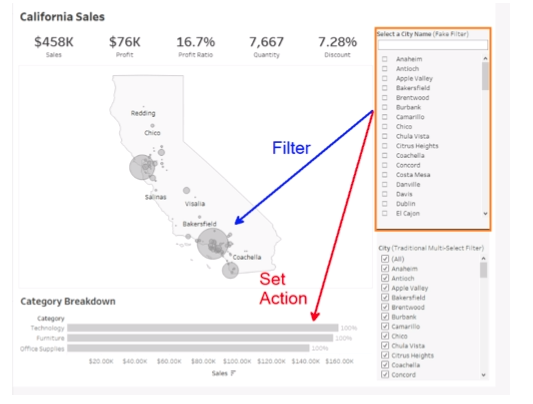Click the Technology sales bar
533x404 pixels.
[x=203, y=328]
